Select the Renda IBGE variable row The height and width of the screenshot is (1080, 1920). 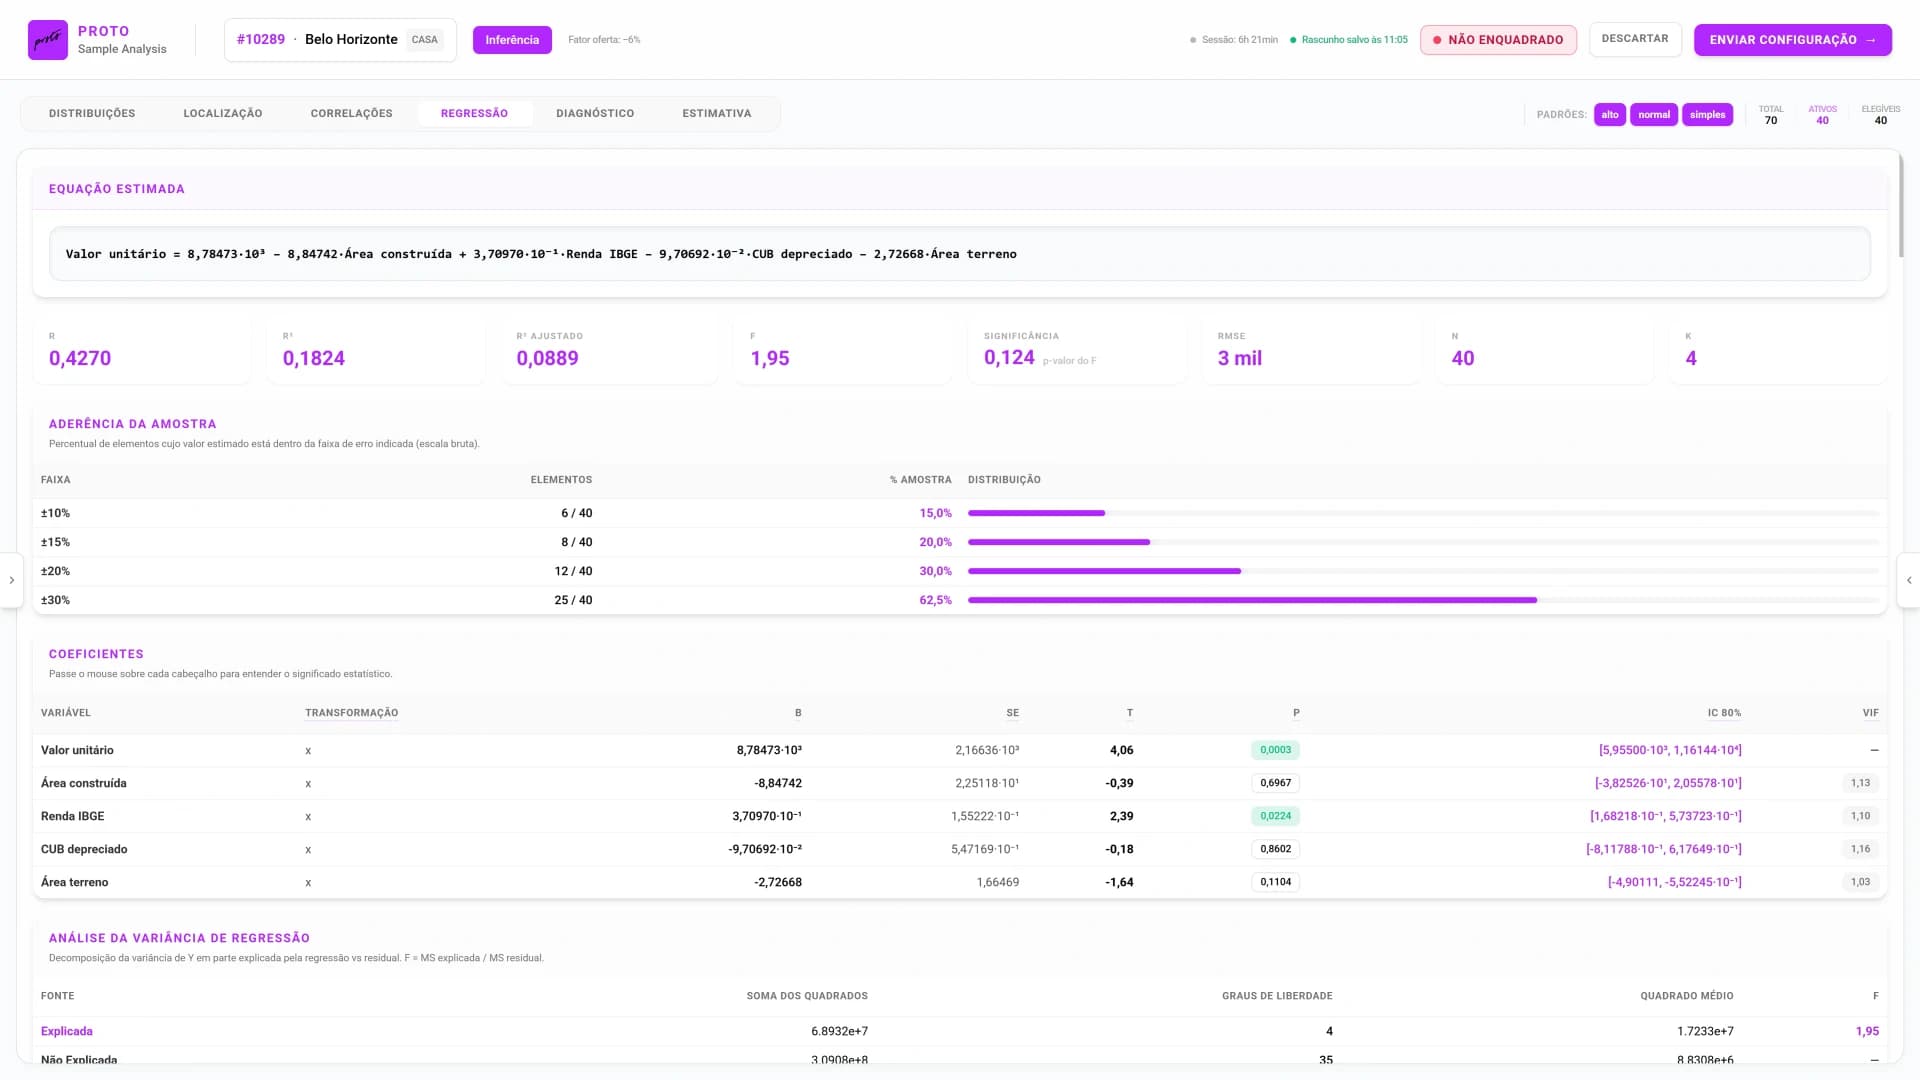point(960,816)
